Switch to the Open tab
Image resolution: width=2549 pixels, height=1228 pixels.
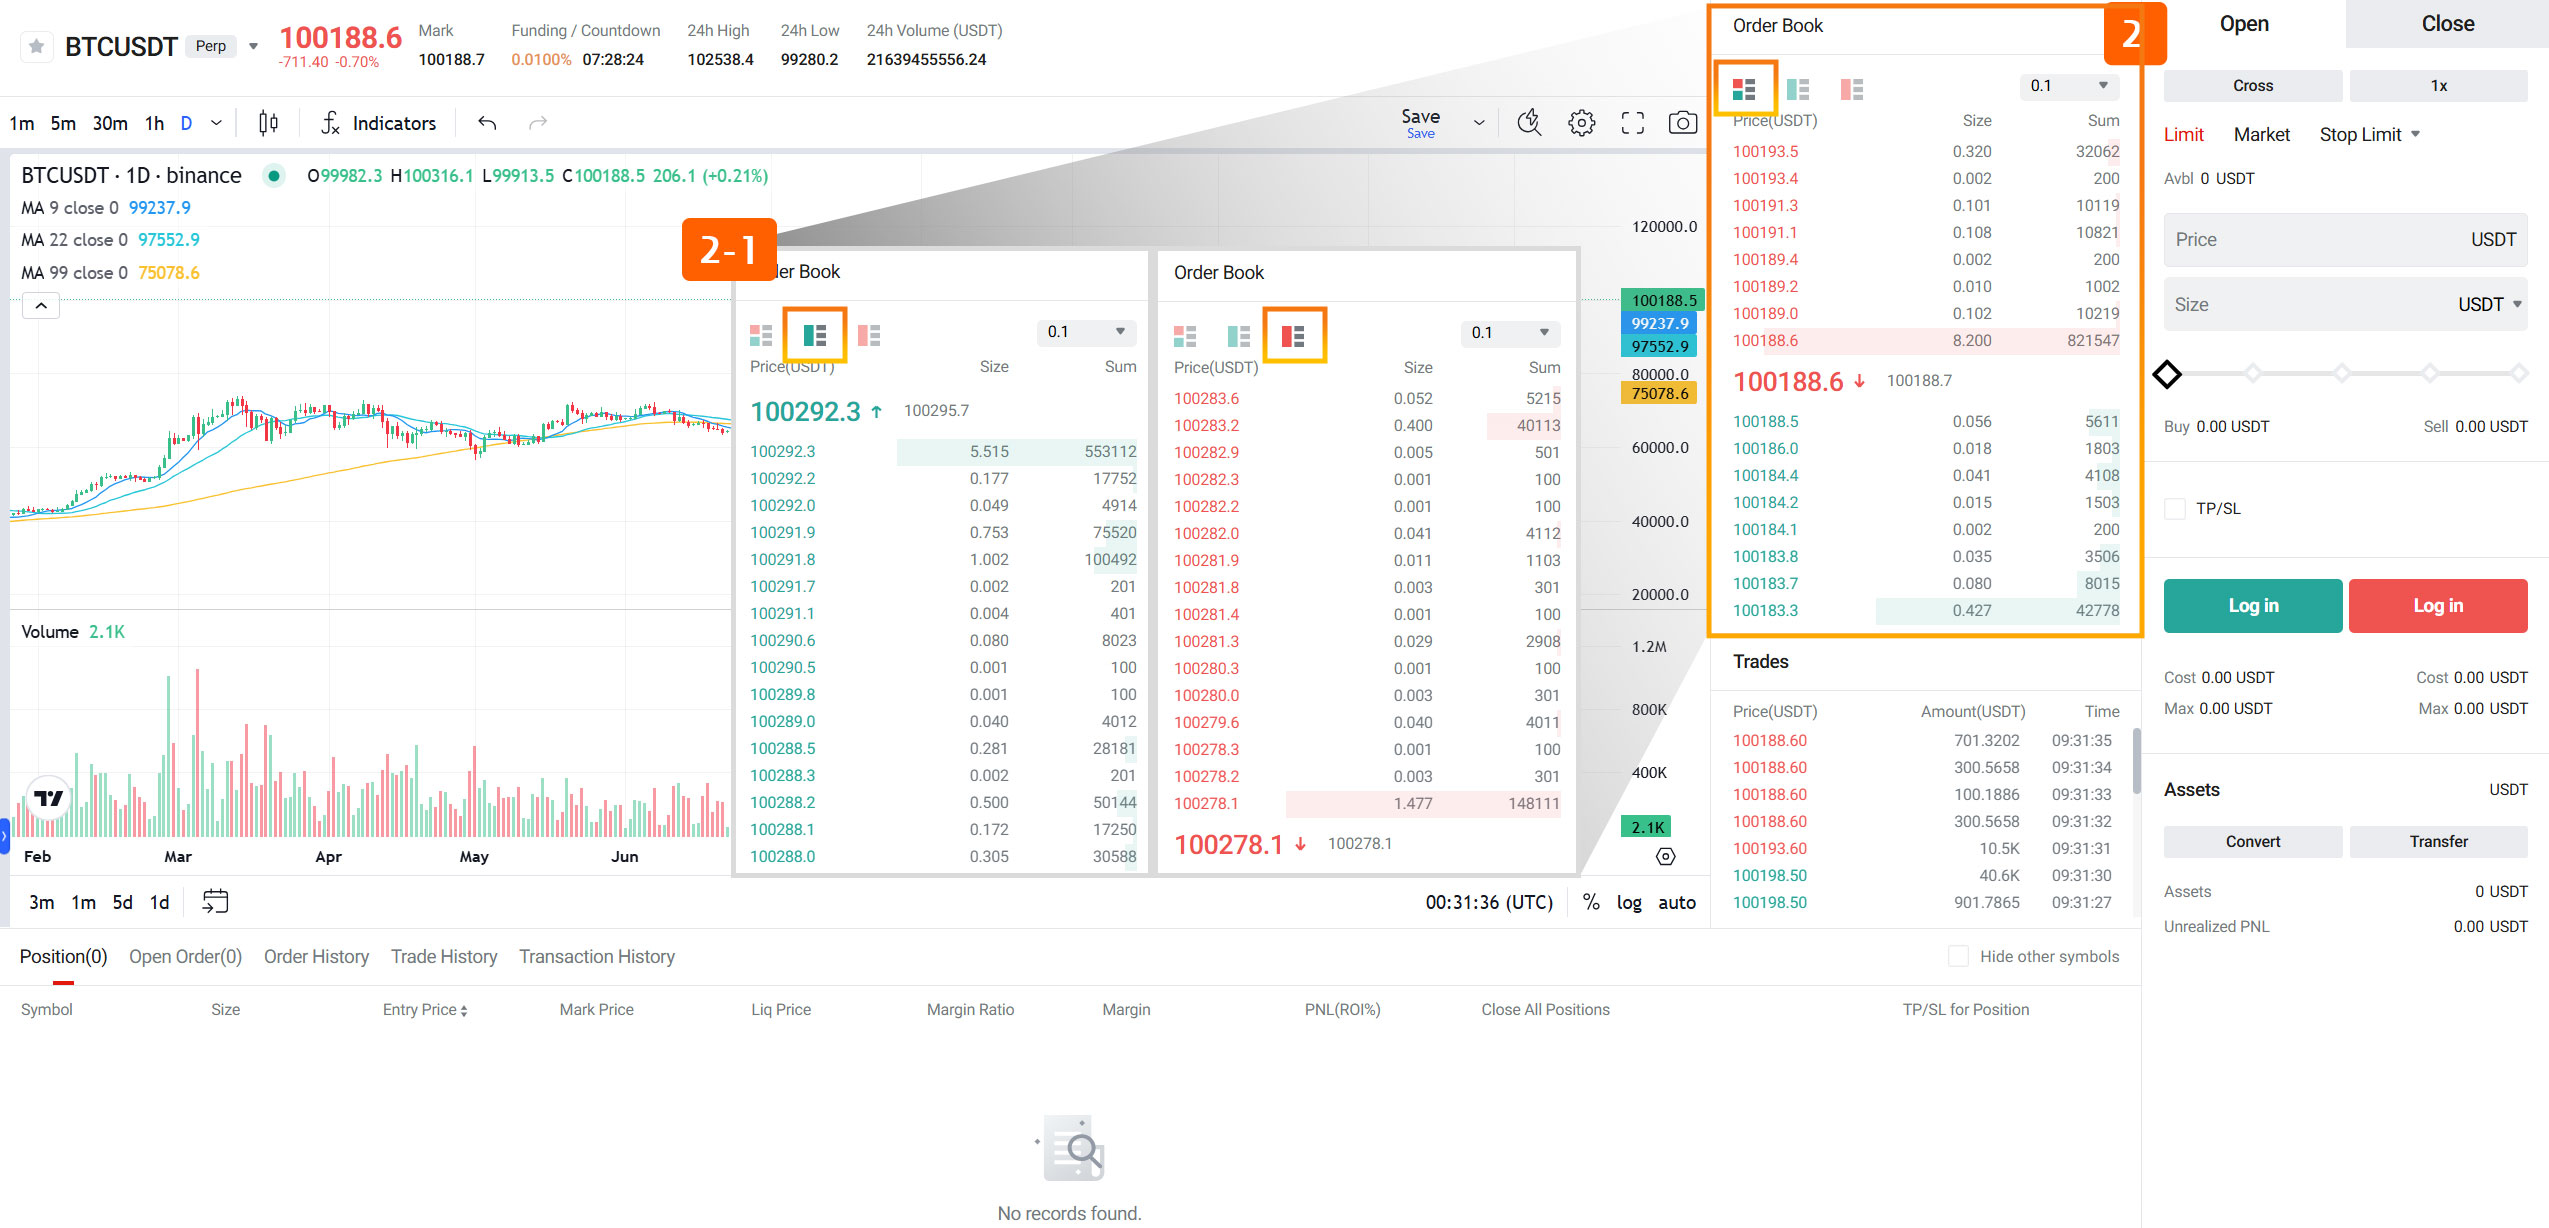coord(2244,24)
